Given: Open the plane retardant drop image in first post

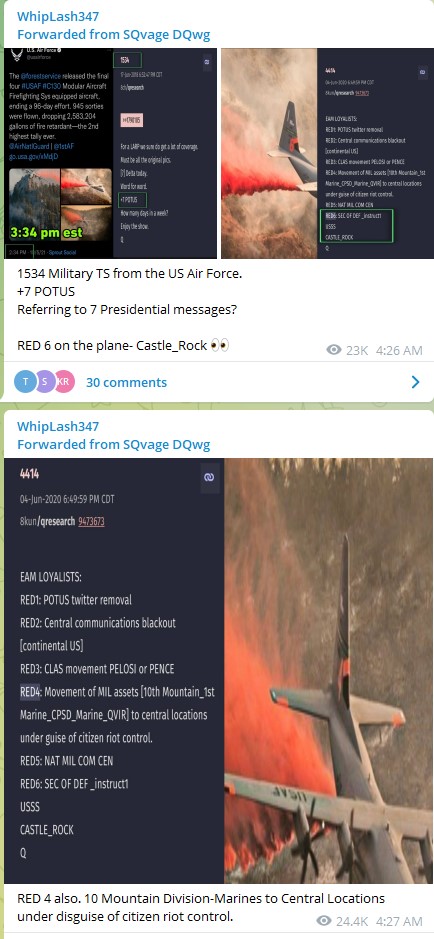Looking at the screenshot, I should 327,153.
